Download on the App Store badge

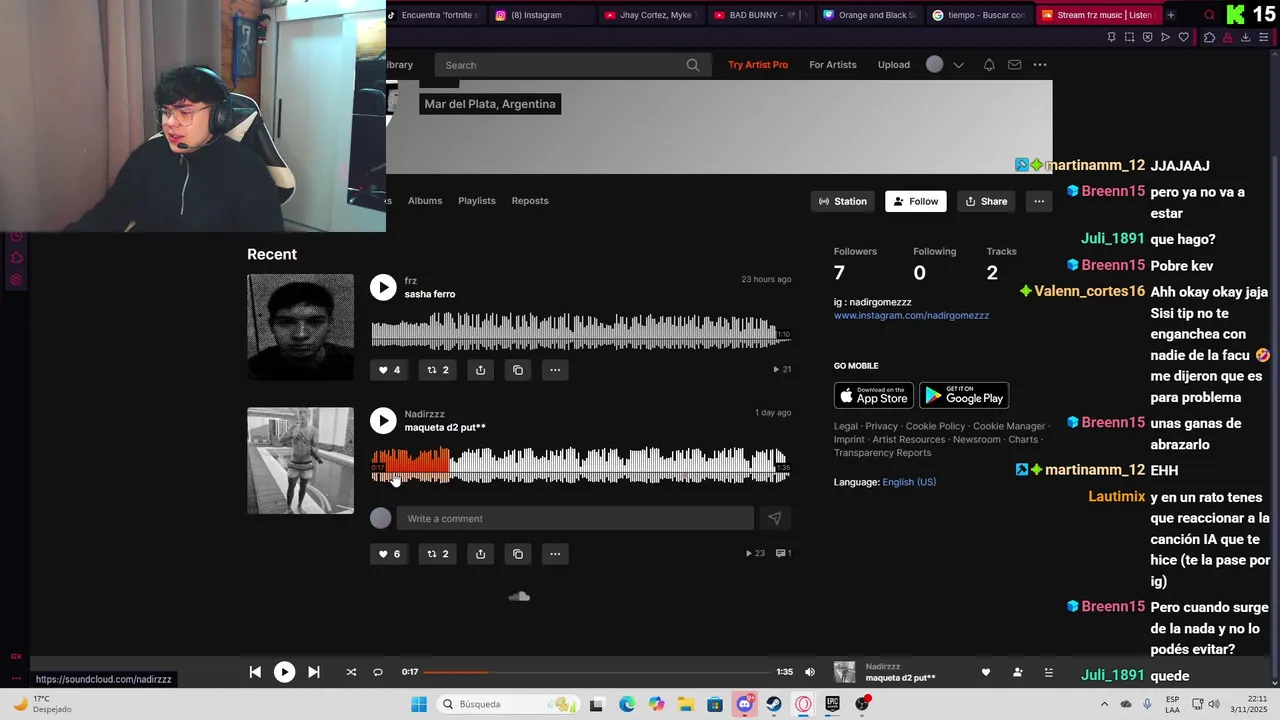pyautogui.click(x=874, y=395)
